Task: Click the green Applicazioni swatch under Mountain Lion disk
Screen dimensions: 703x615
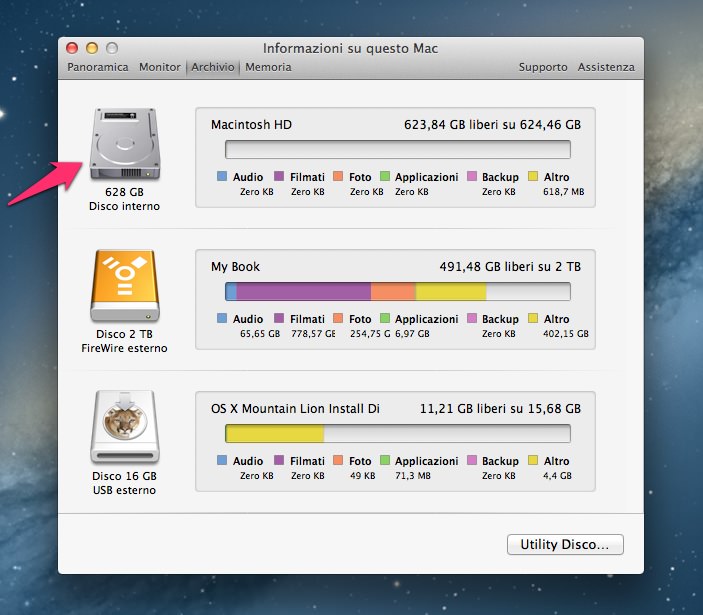Action: (385, 460)
